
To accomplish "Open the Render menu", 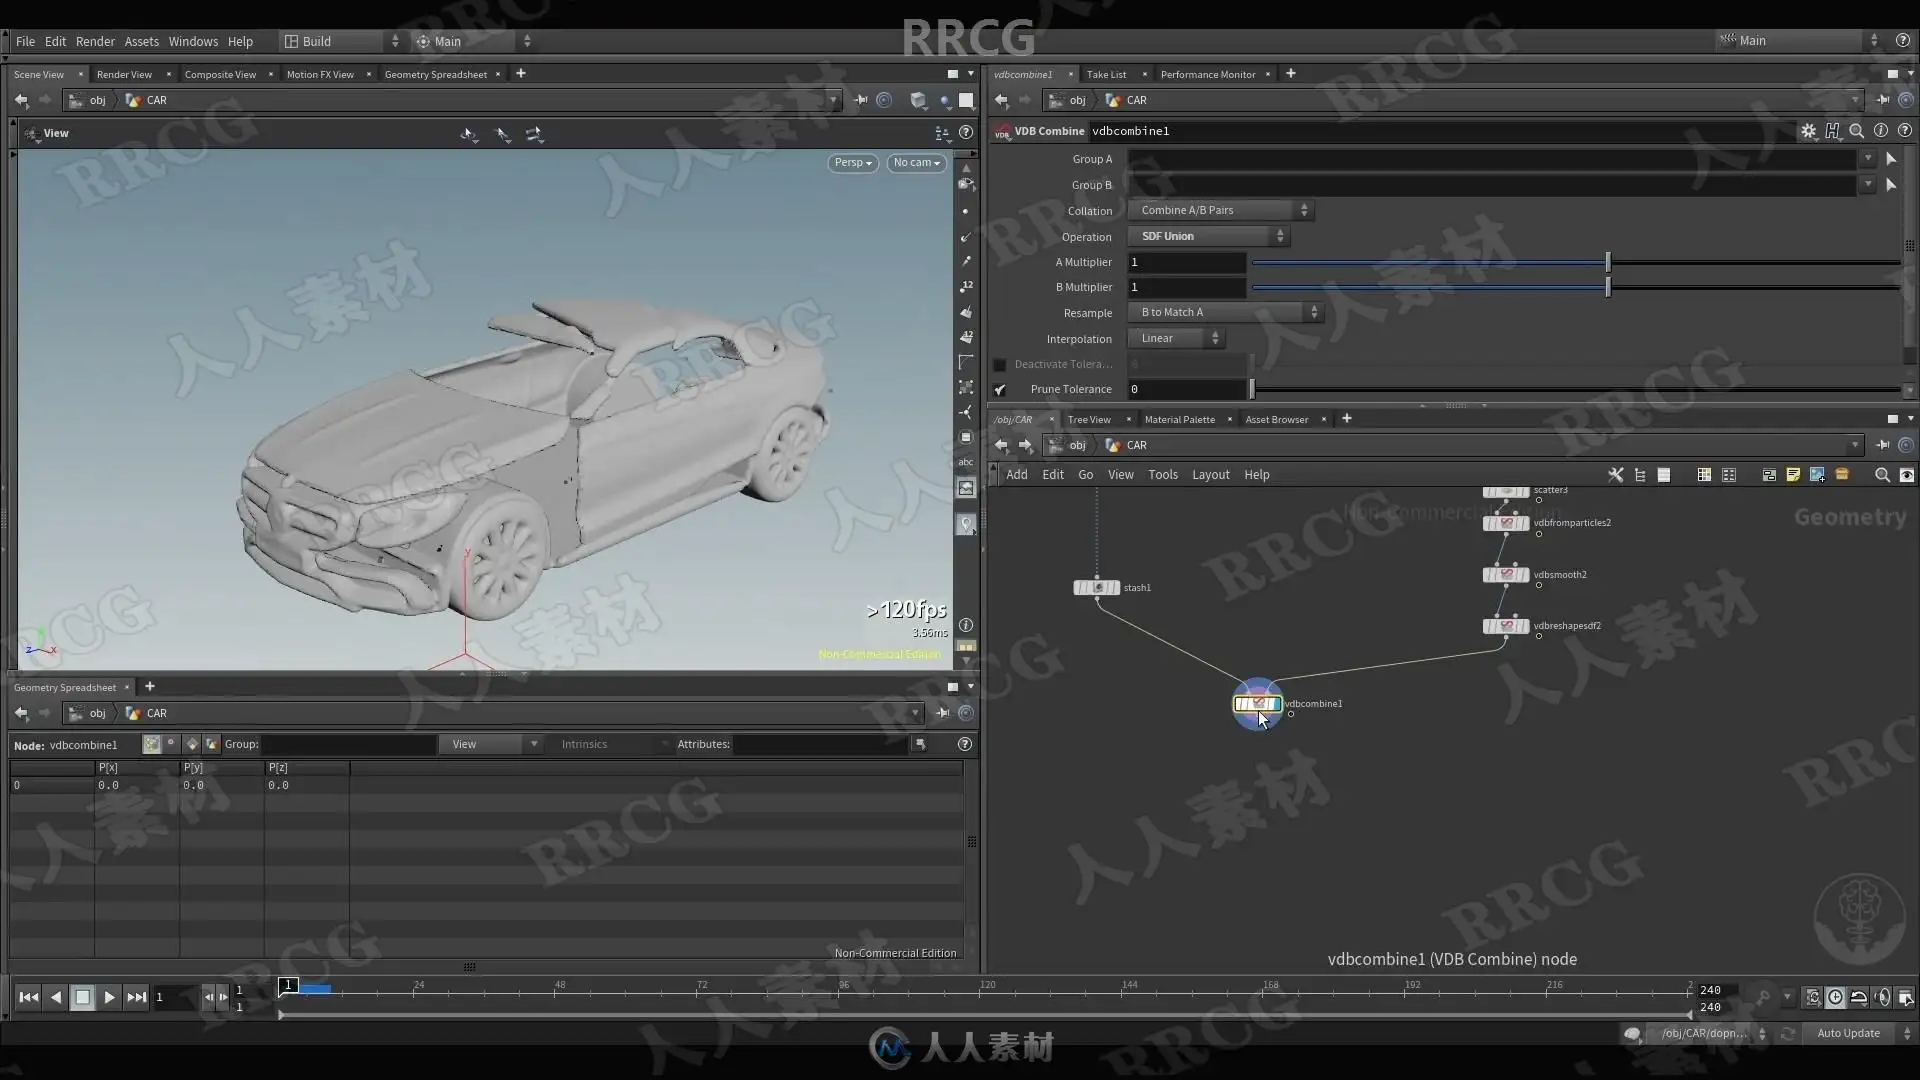I will (95, 42).
